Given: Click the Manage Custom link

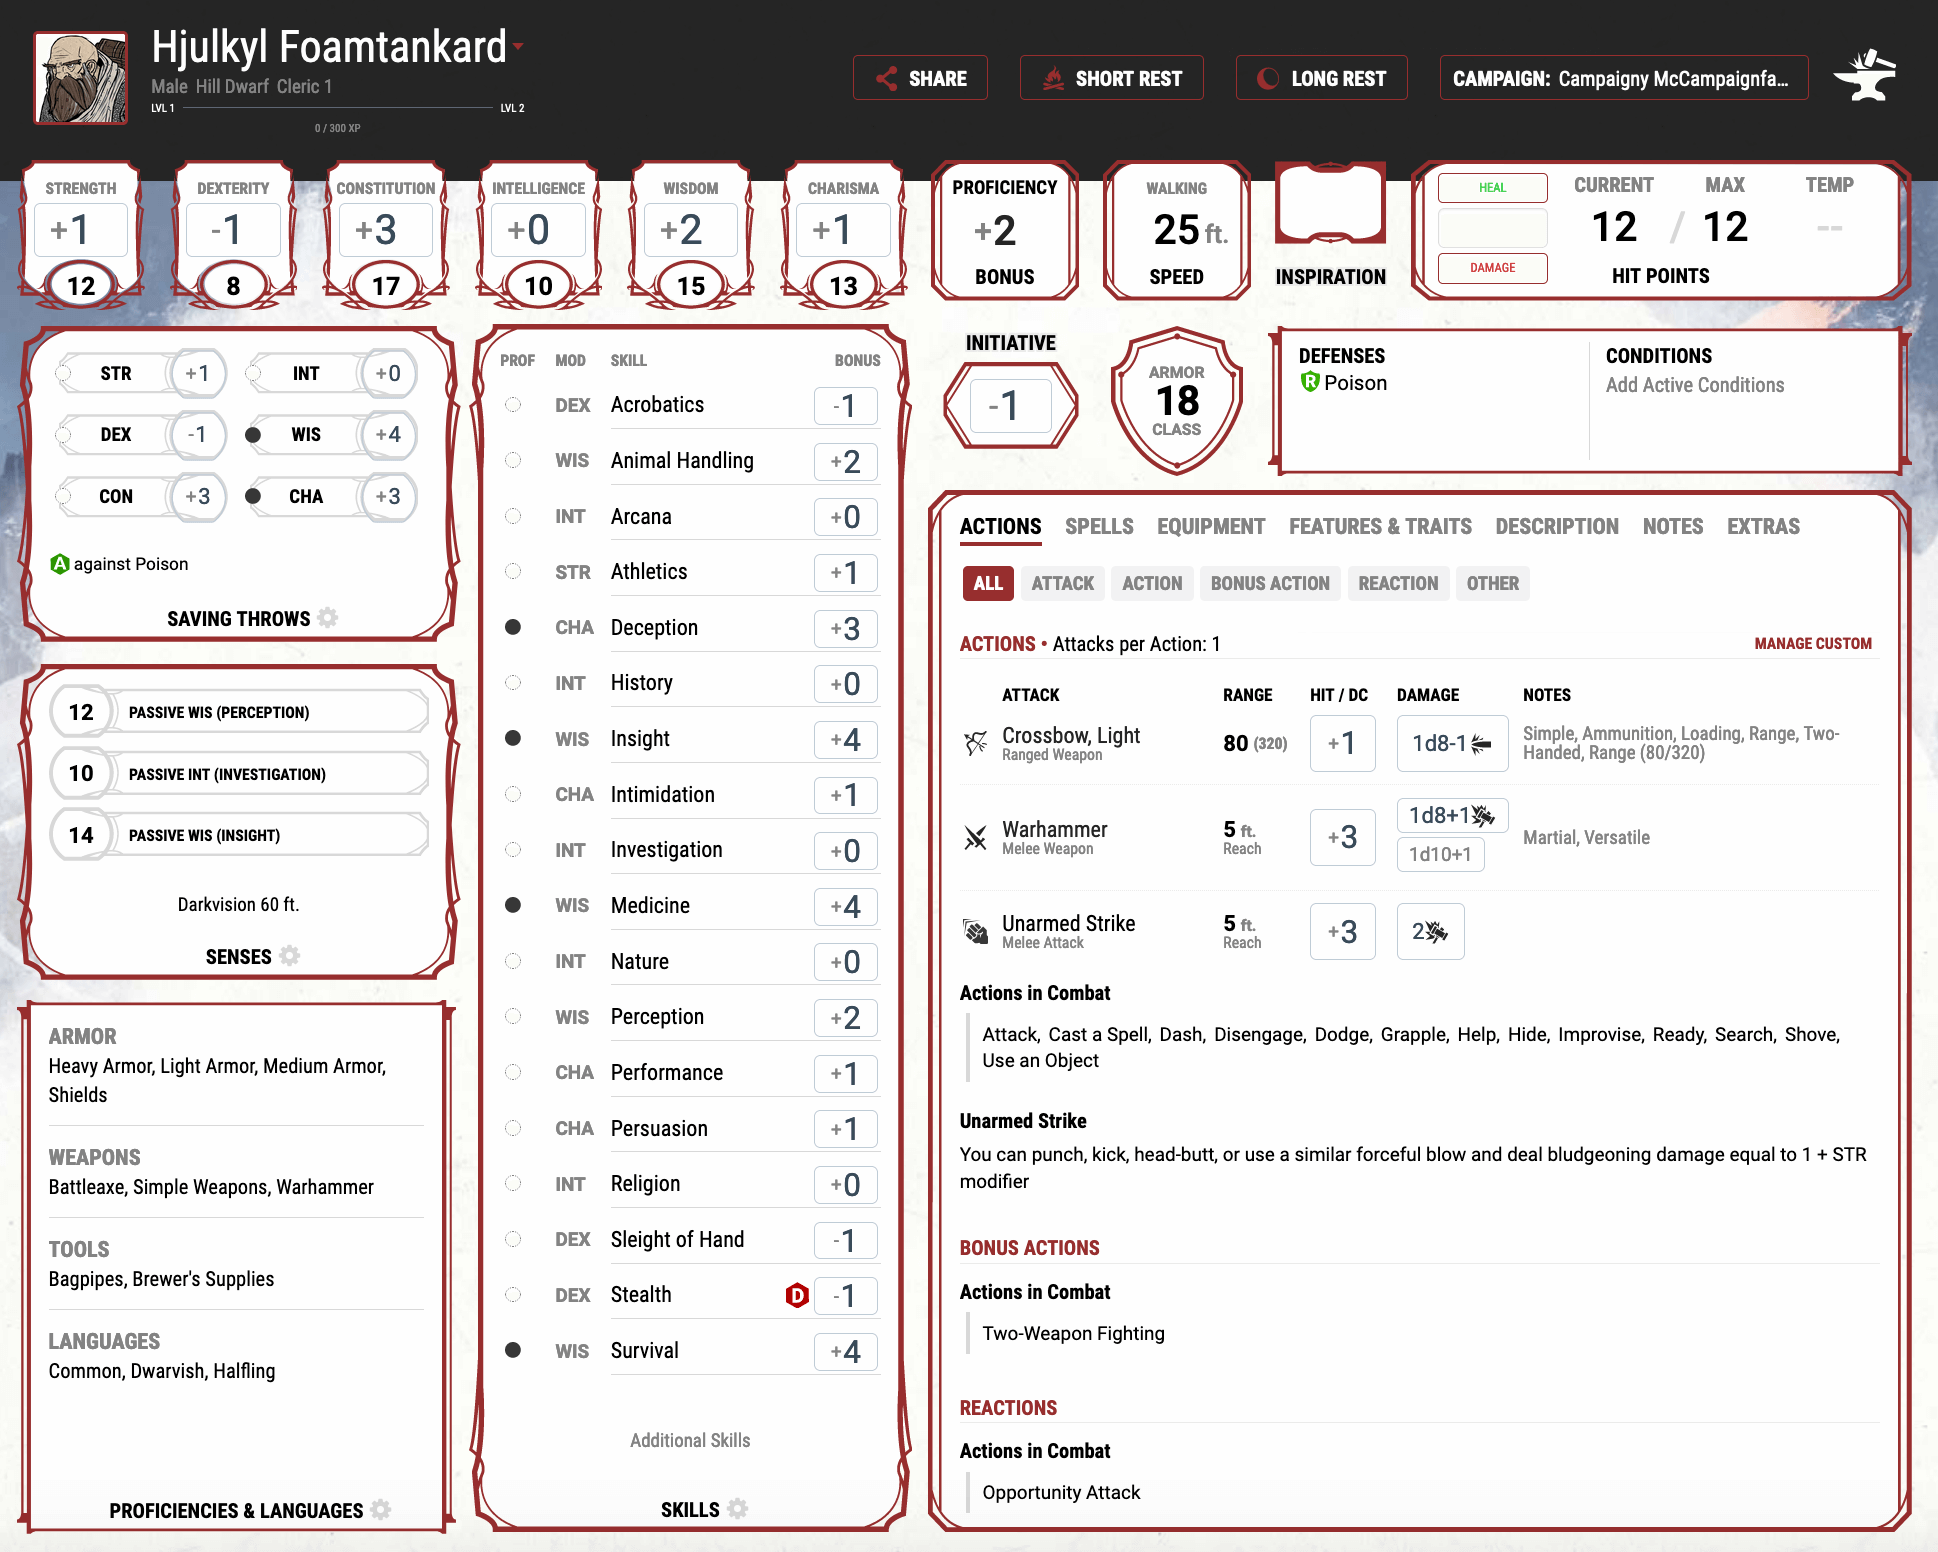Looking at the screenshot, I should 1812,644.
